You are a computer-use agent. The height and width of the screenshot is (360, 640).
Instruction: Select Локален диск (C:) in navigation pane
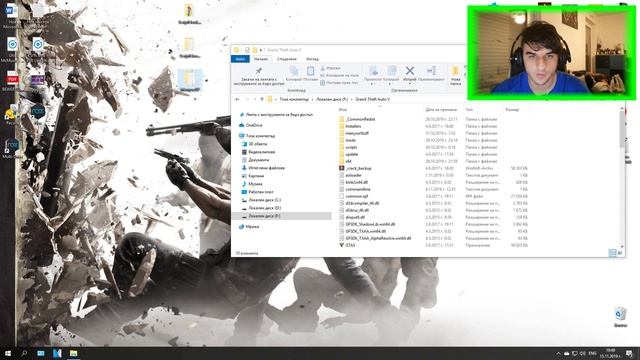(264, 200)
